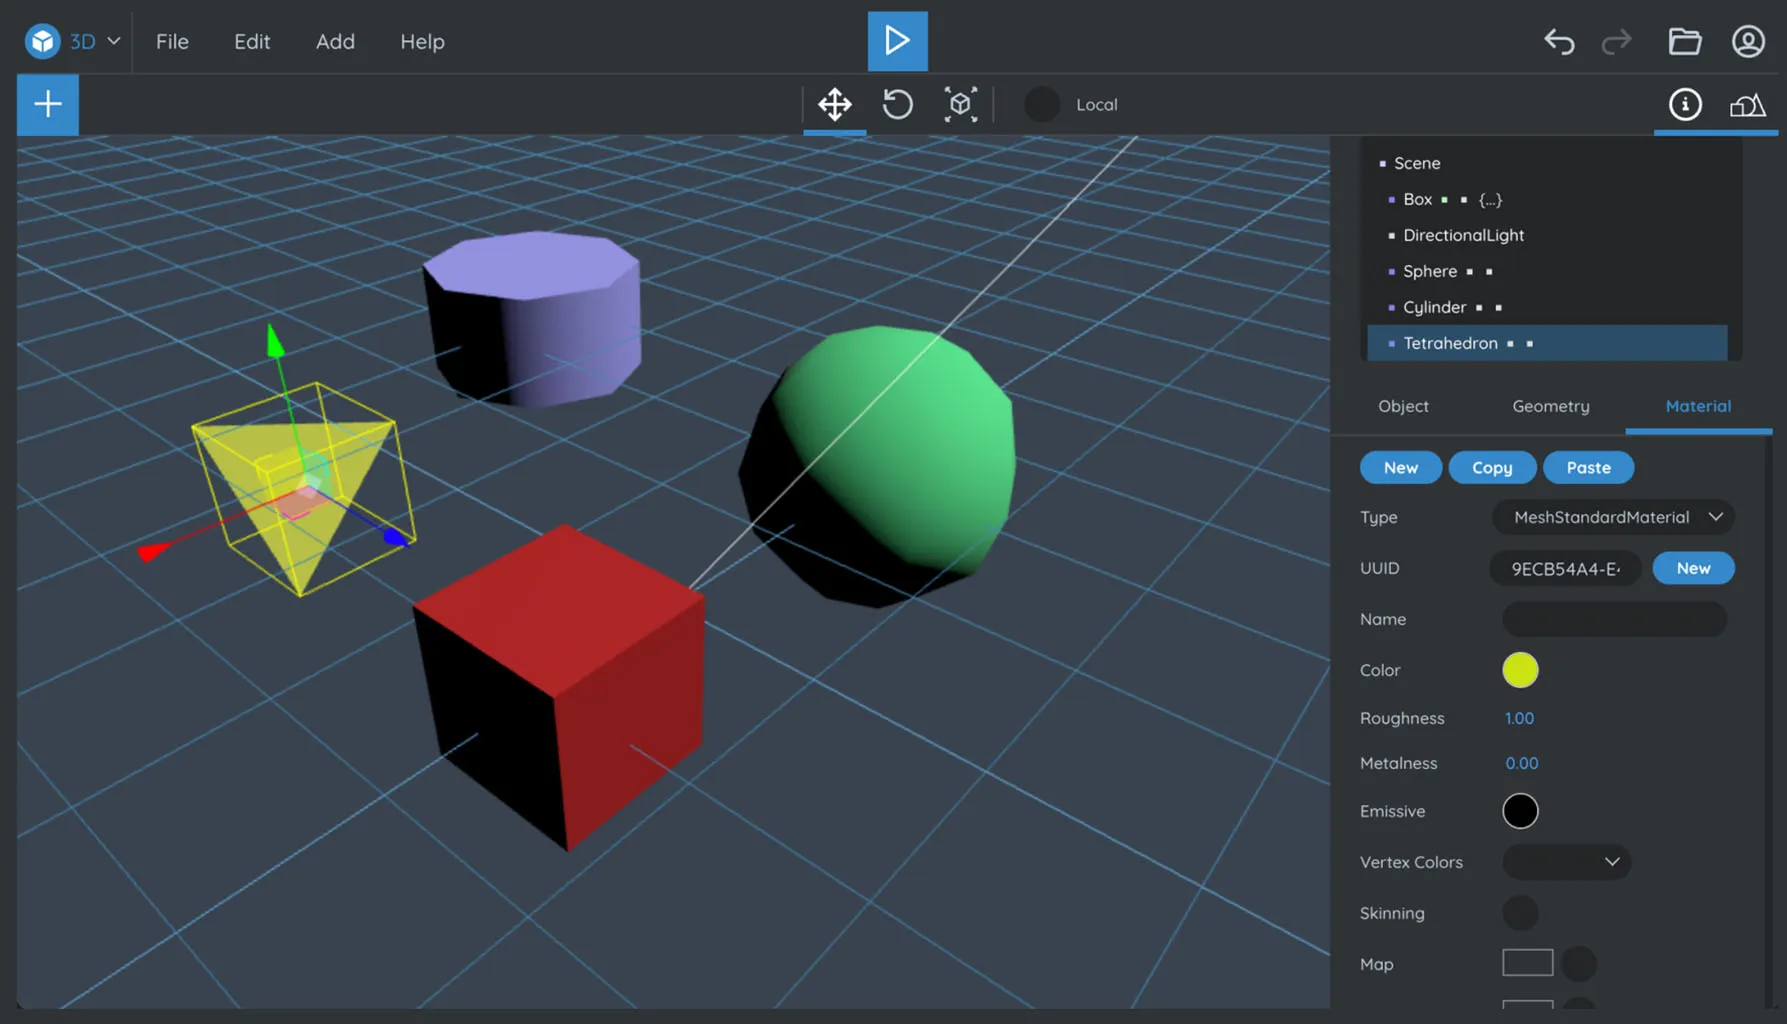
Task: Click the 3D cube app logo
Action: pos(42,41)
